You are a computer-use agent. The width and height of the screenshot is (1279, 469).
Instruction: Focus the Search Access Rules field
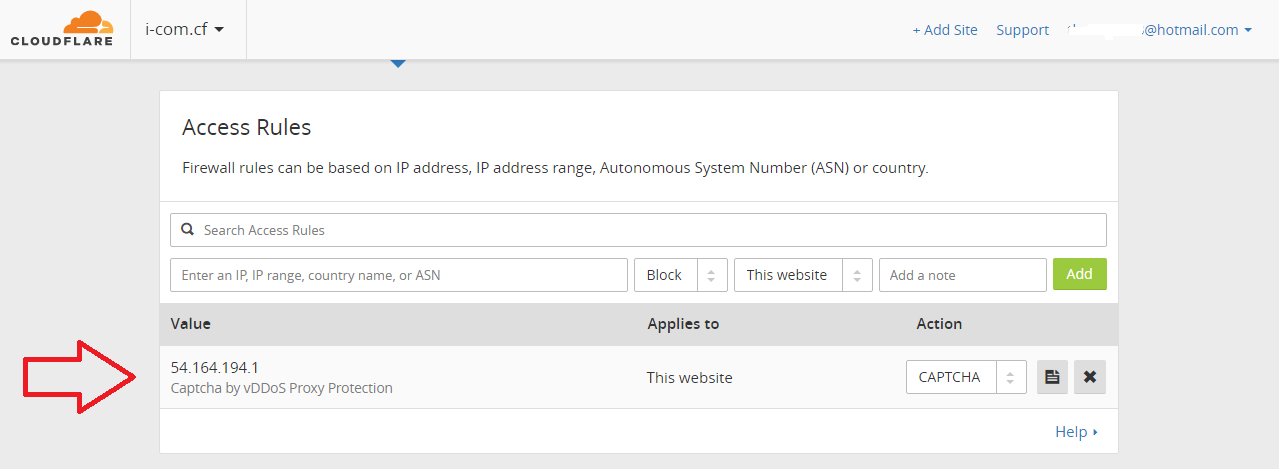click(x=650, y=230)
